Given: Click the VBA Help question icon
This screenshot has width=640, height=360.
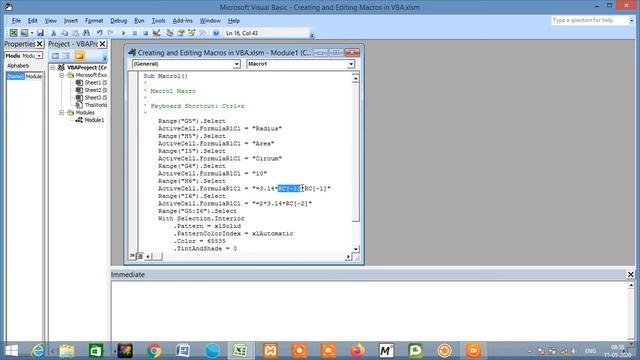Looking at the screenshot, I should [x=216, y=33].
